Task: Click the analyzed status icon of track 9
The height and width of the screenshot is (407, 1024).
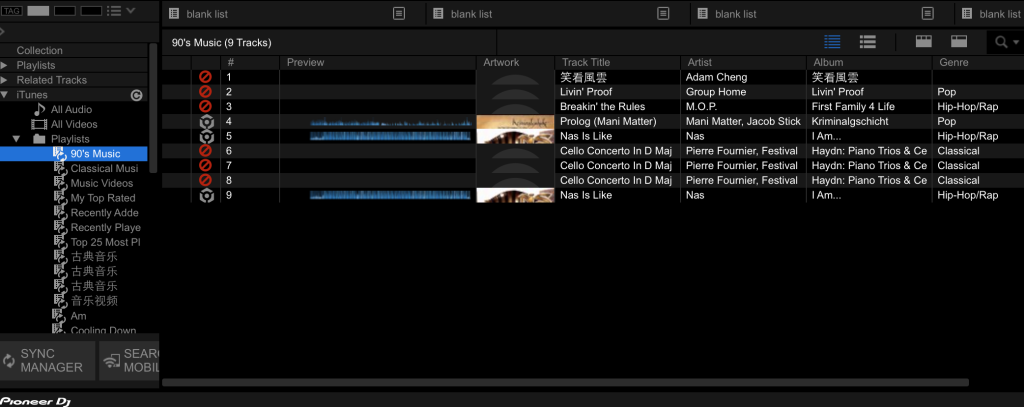Action: 206,195
